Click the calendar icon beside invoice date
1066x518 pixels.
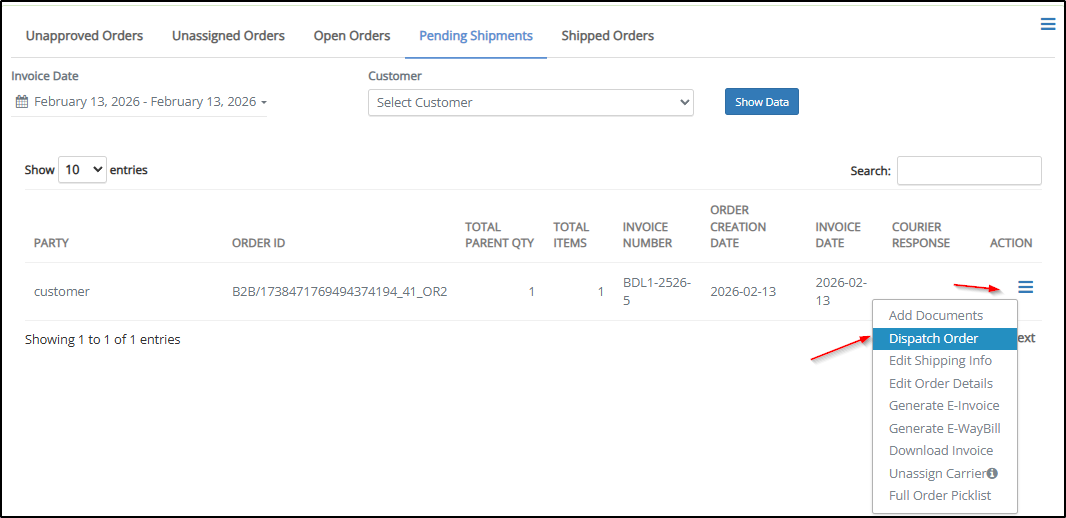coord(21,102)
